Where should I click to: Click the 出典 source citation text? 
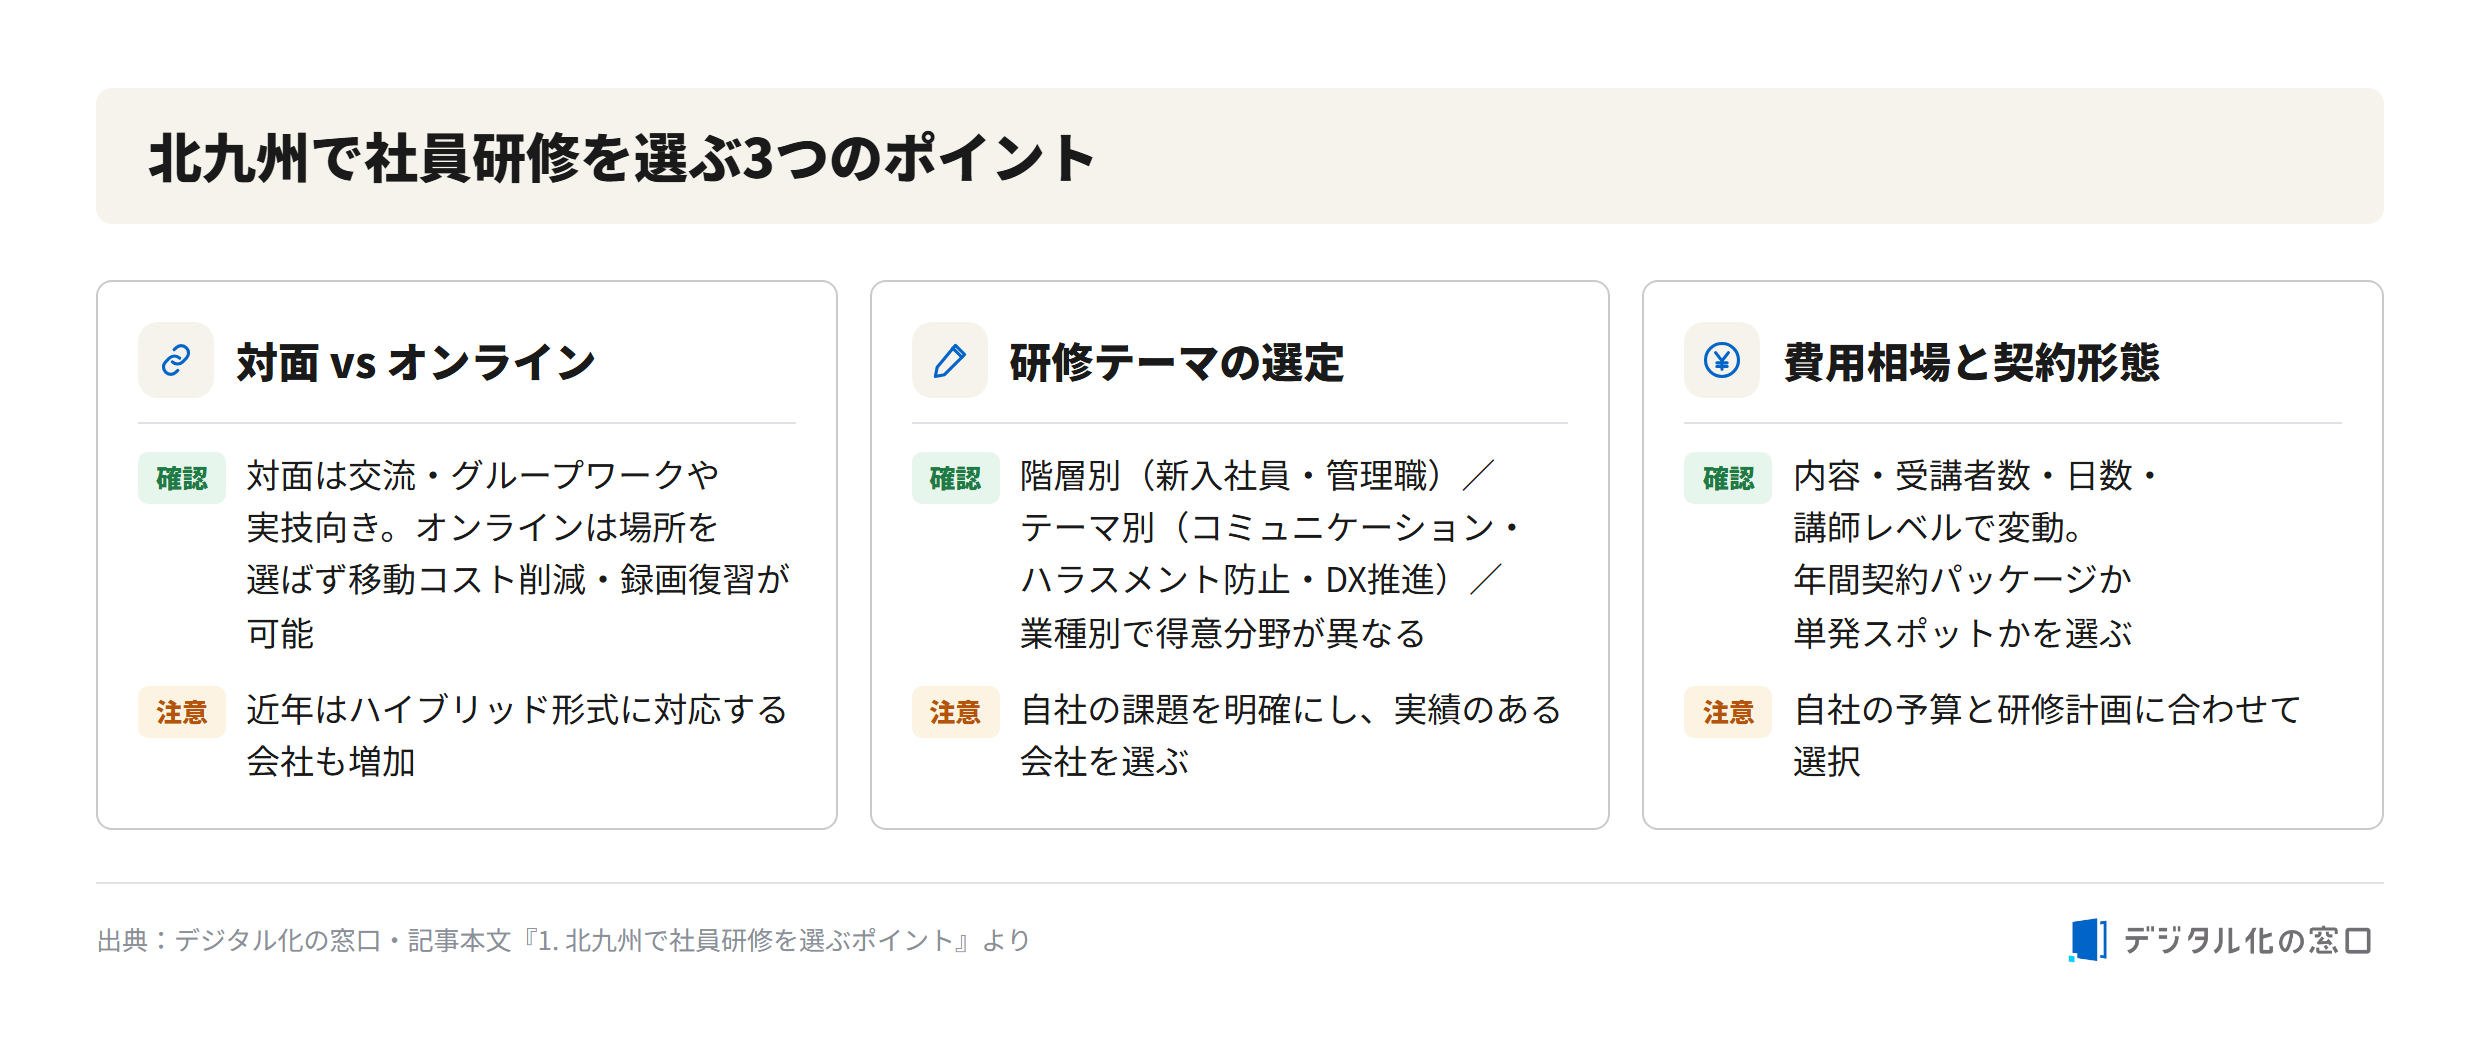coord(563,940)
